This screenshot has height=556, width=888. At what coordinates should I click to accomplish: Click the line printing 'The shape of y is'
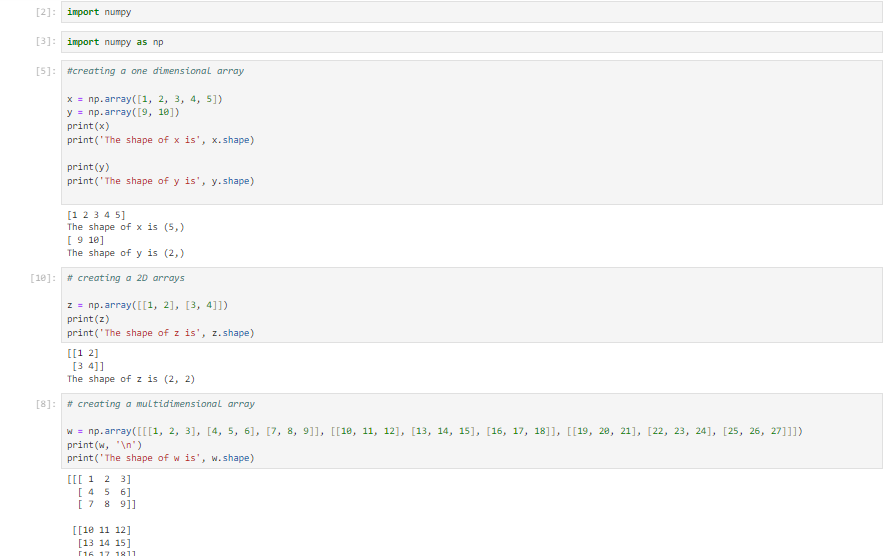click(160, 181)
